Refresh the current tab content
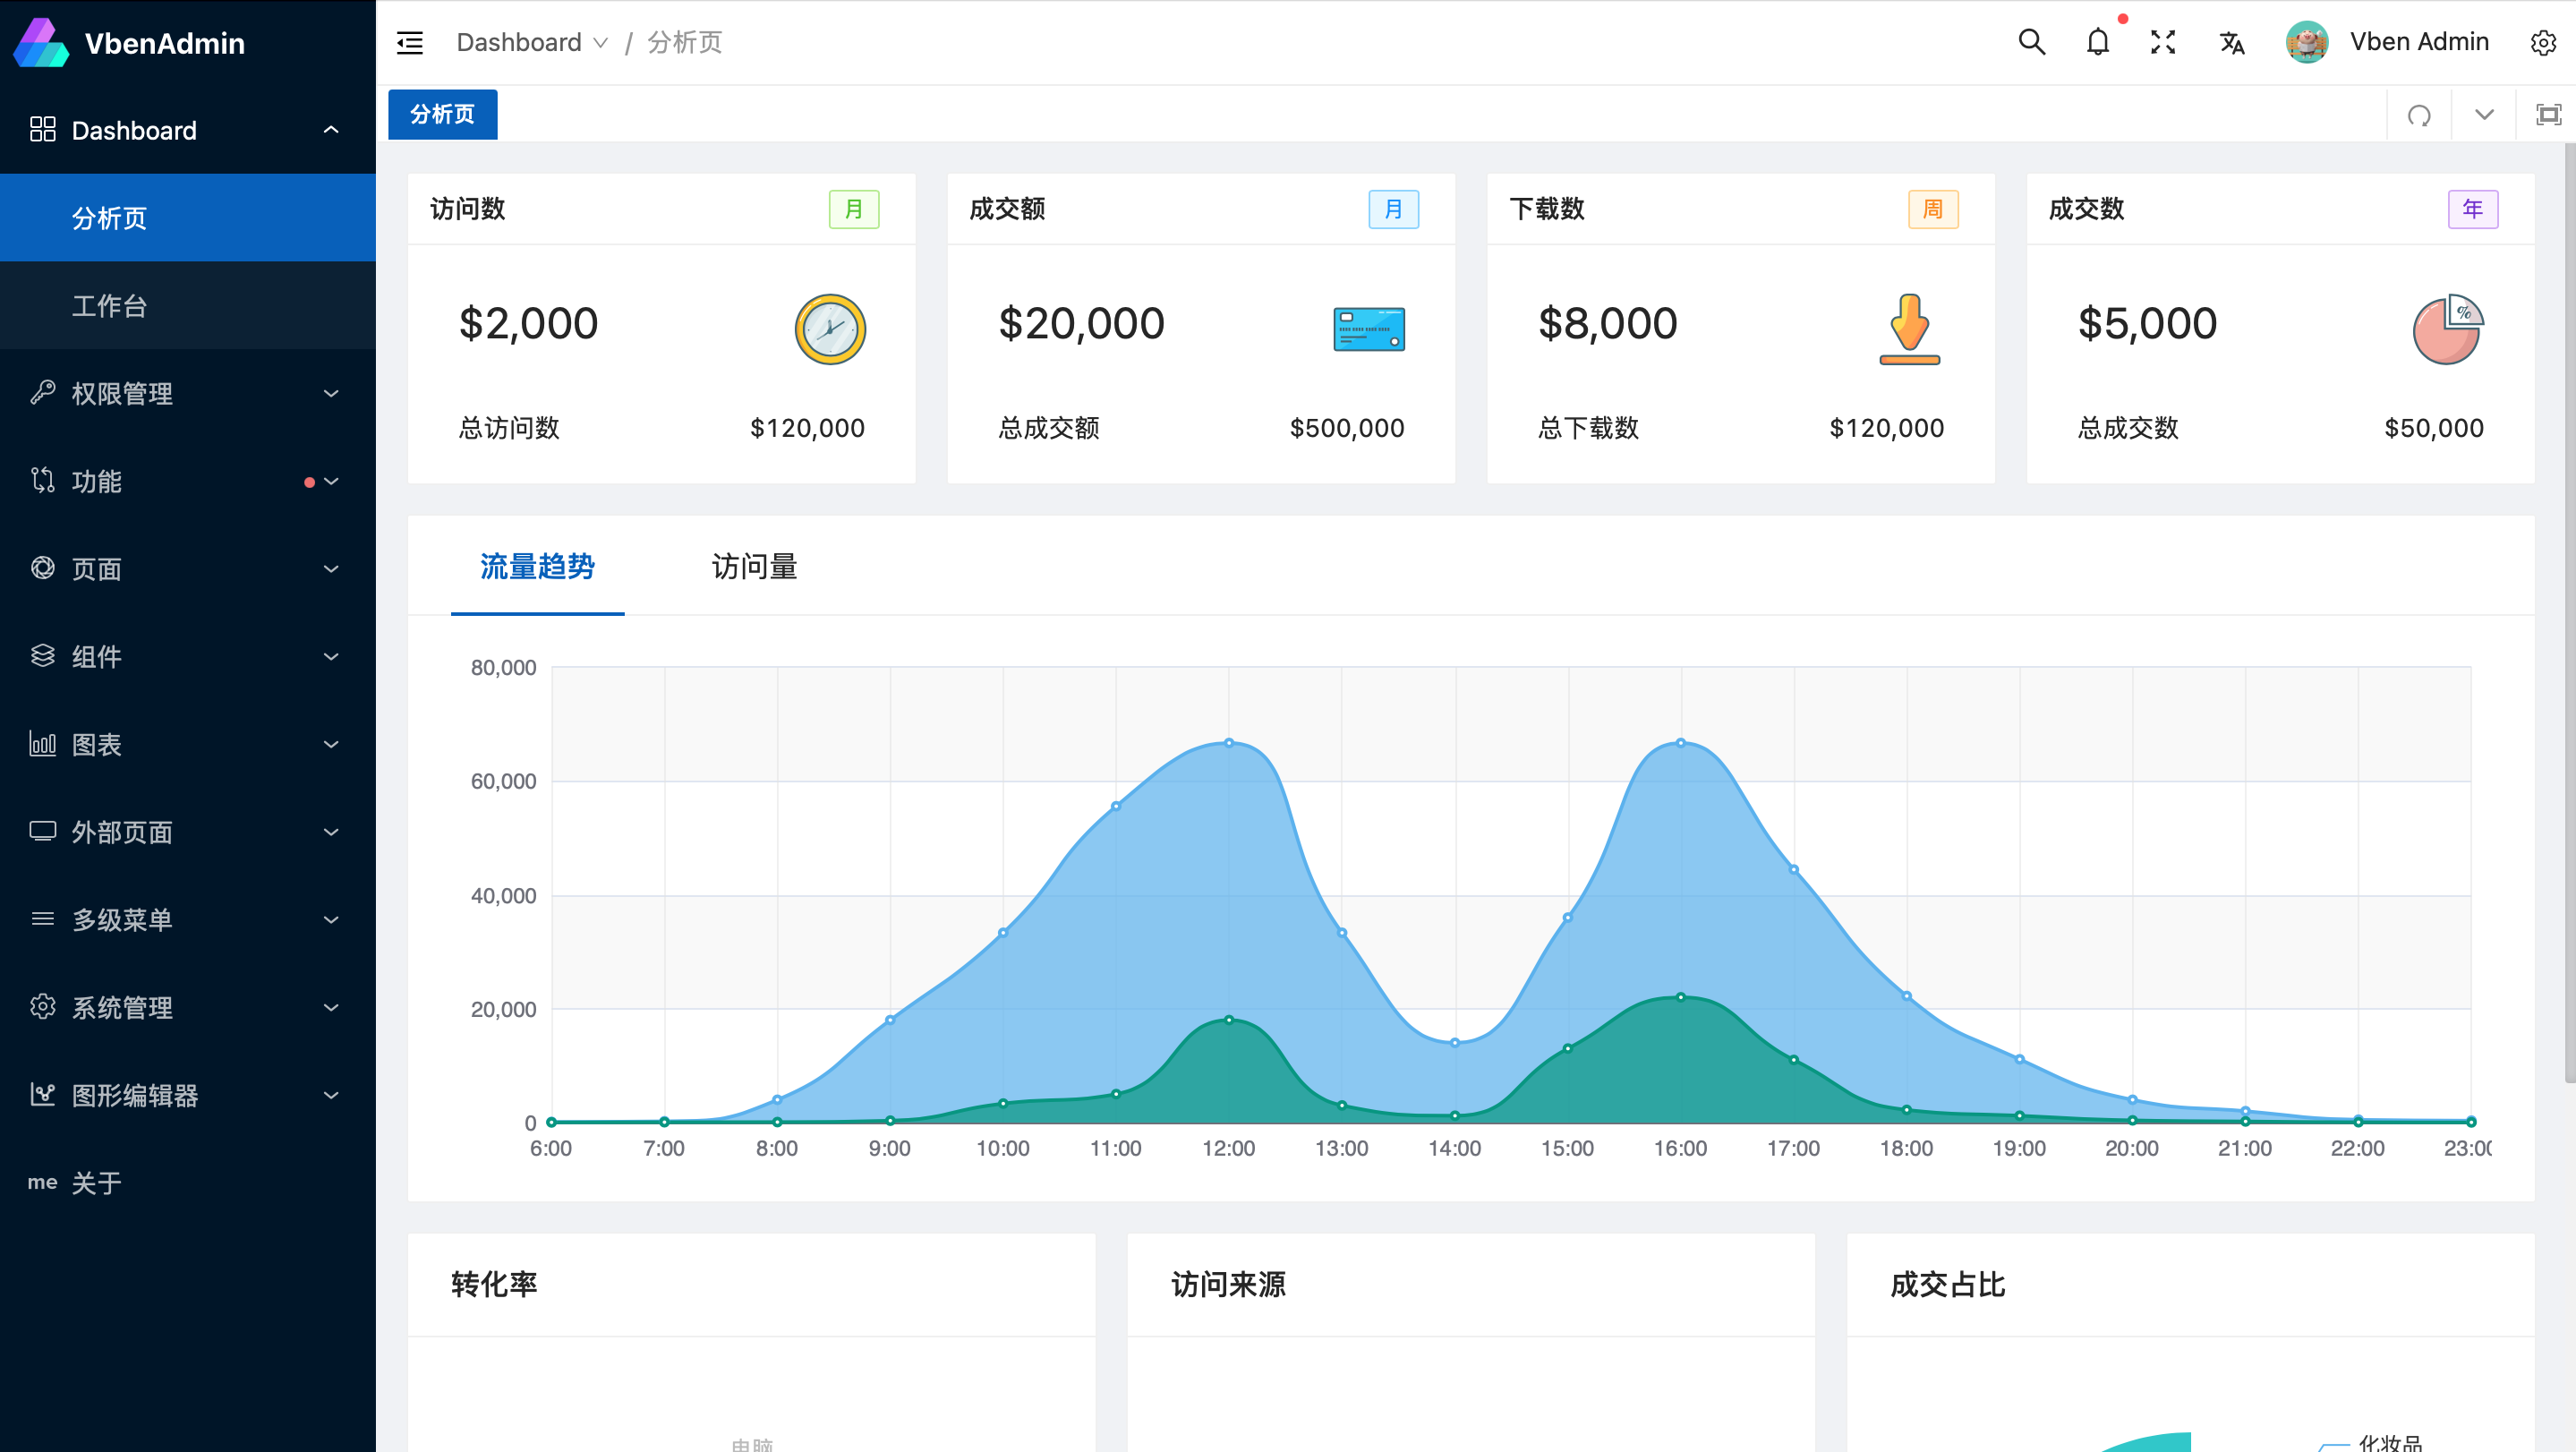2576x1452 pixels. [x=2419, y=114]
